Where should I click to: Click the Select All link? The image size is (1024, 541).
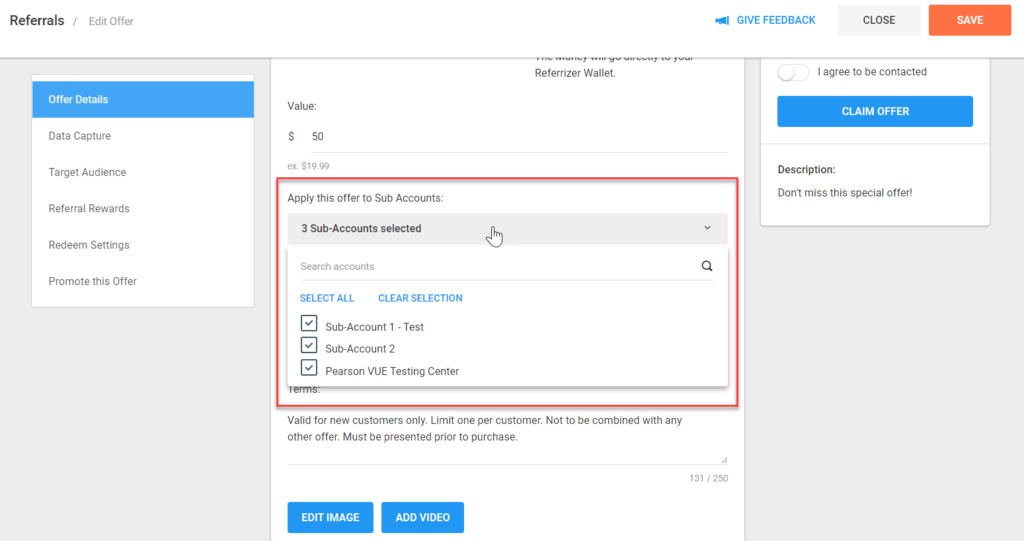(327, 298)
